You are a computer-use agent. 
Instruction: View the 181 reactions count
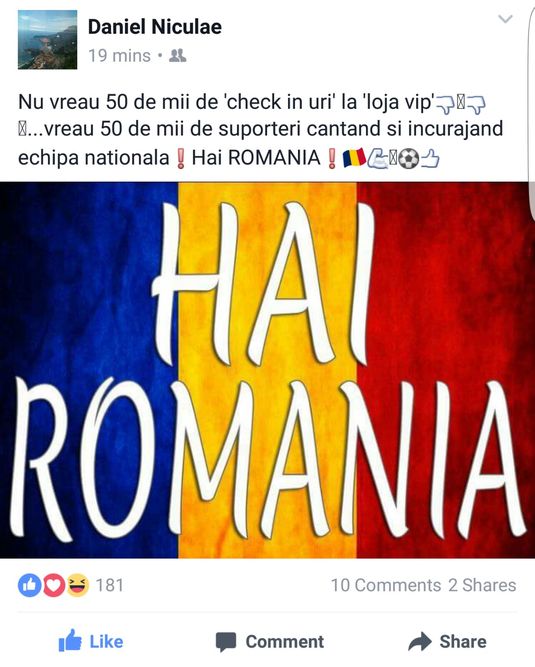[x=110, y=585]
